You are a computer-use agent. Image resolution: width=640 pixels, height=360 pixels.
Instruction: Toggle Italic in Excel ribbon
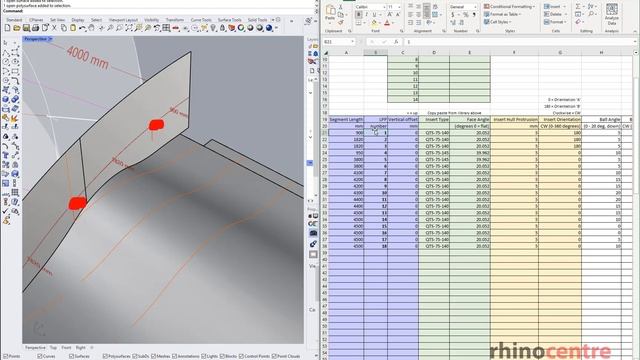(x=366, y=14)
